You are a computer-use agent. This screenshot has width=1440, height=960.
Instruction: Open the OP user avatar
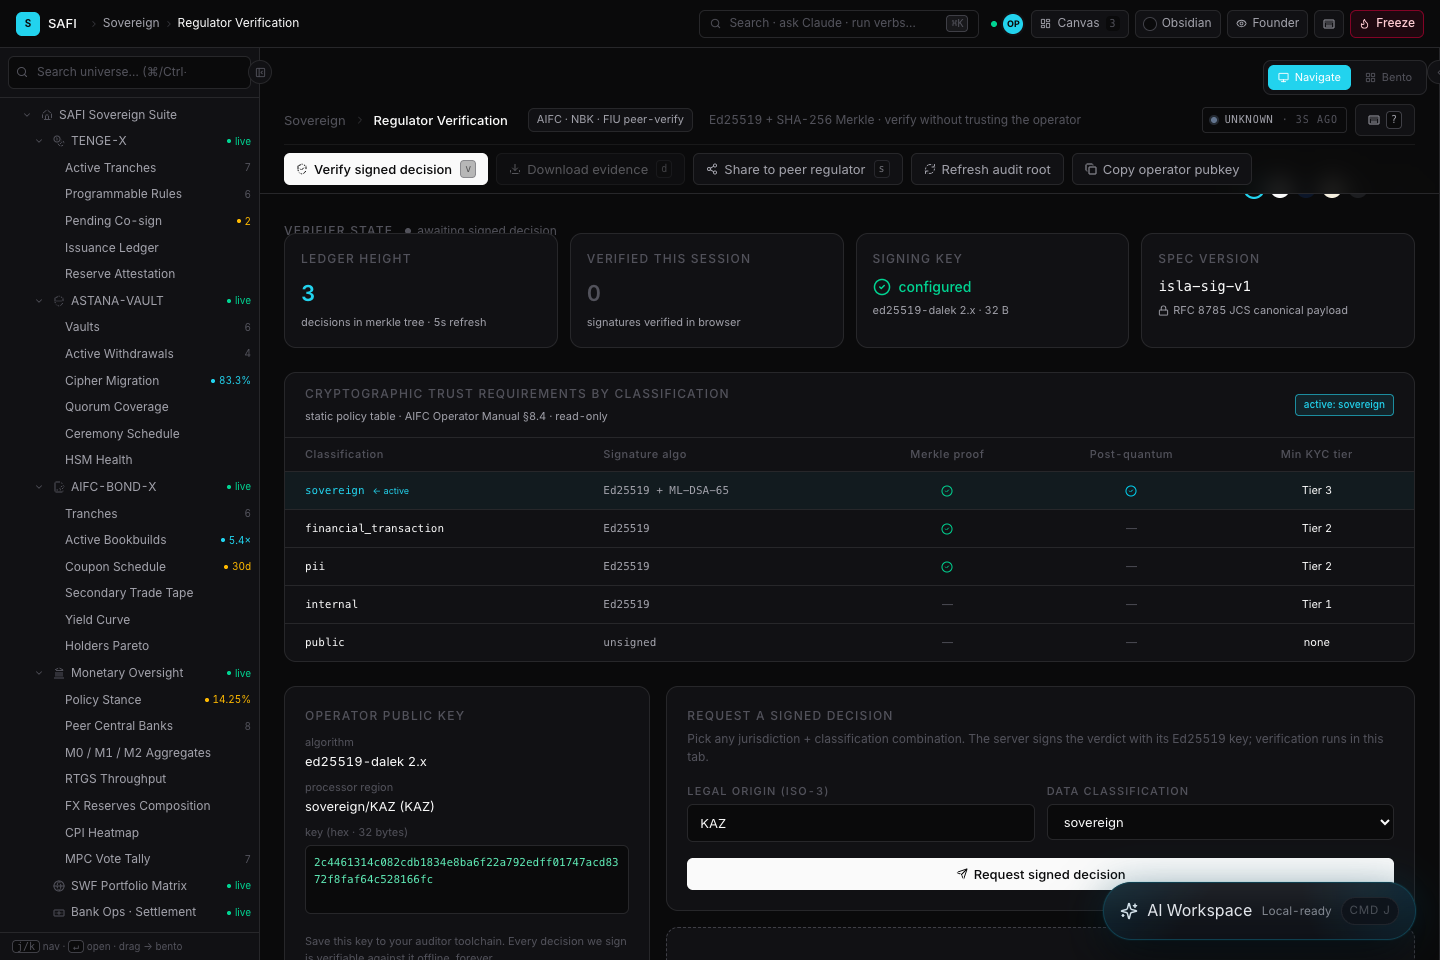1013,24
